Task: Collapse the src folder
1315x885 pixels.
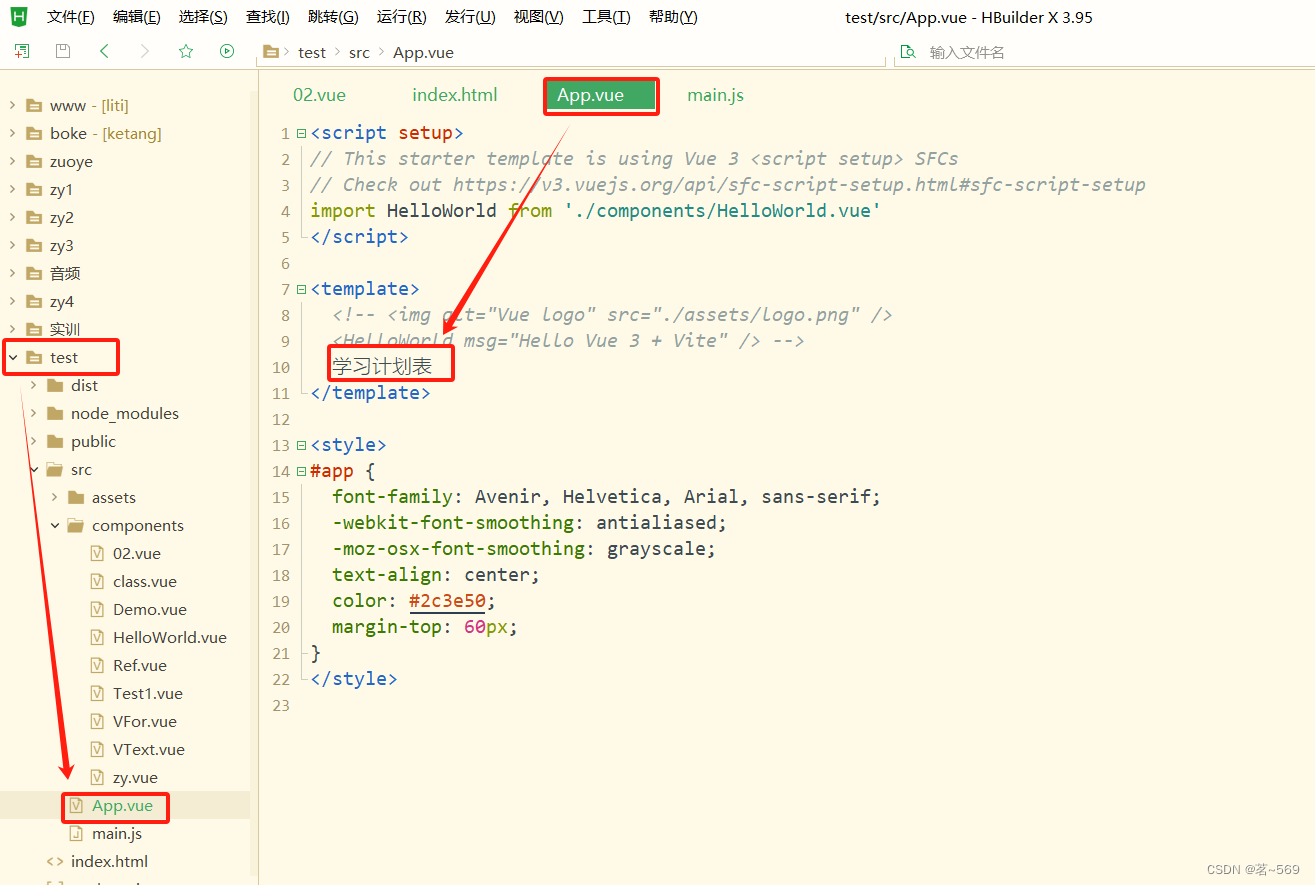Action: point(33,469)
